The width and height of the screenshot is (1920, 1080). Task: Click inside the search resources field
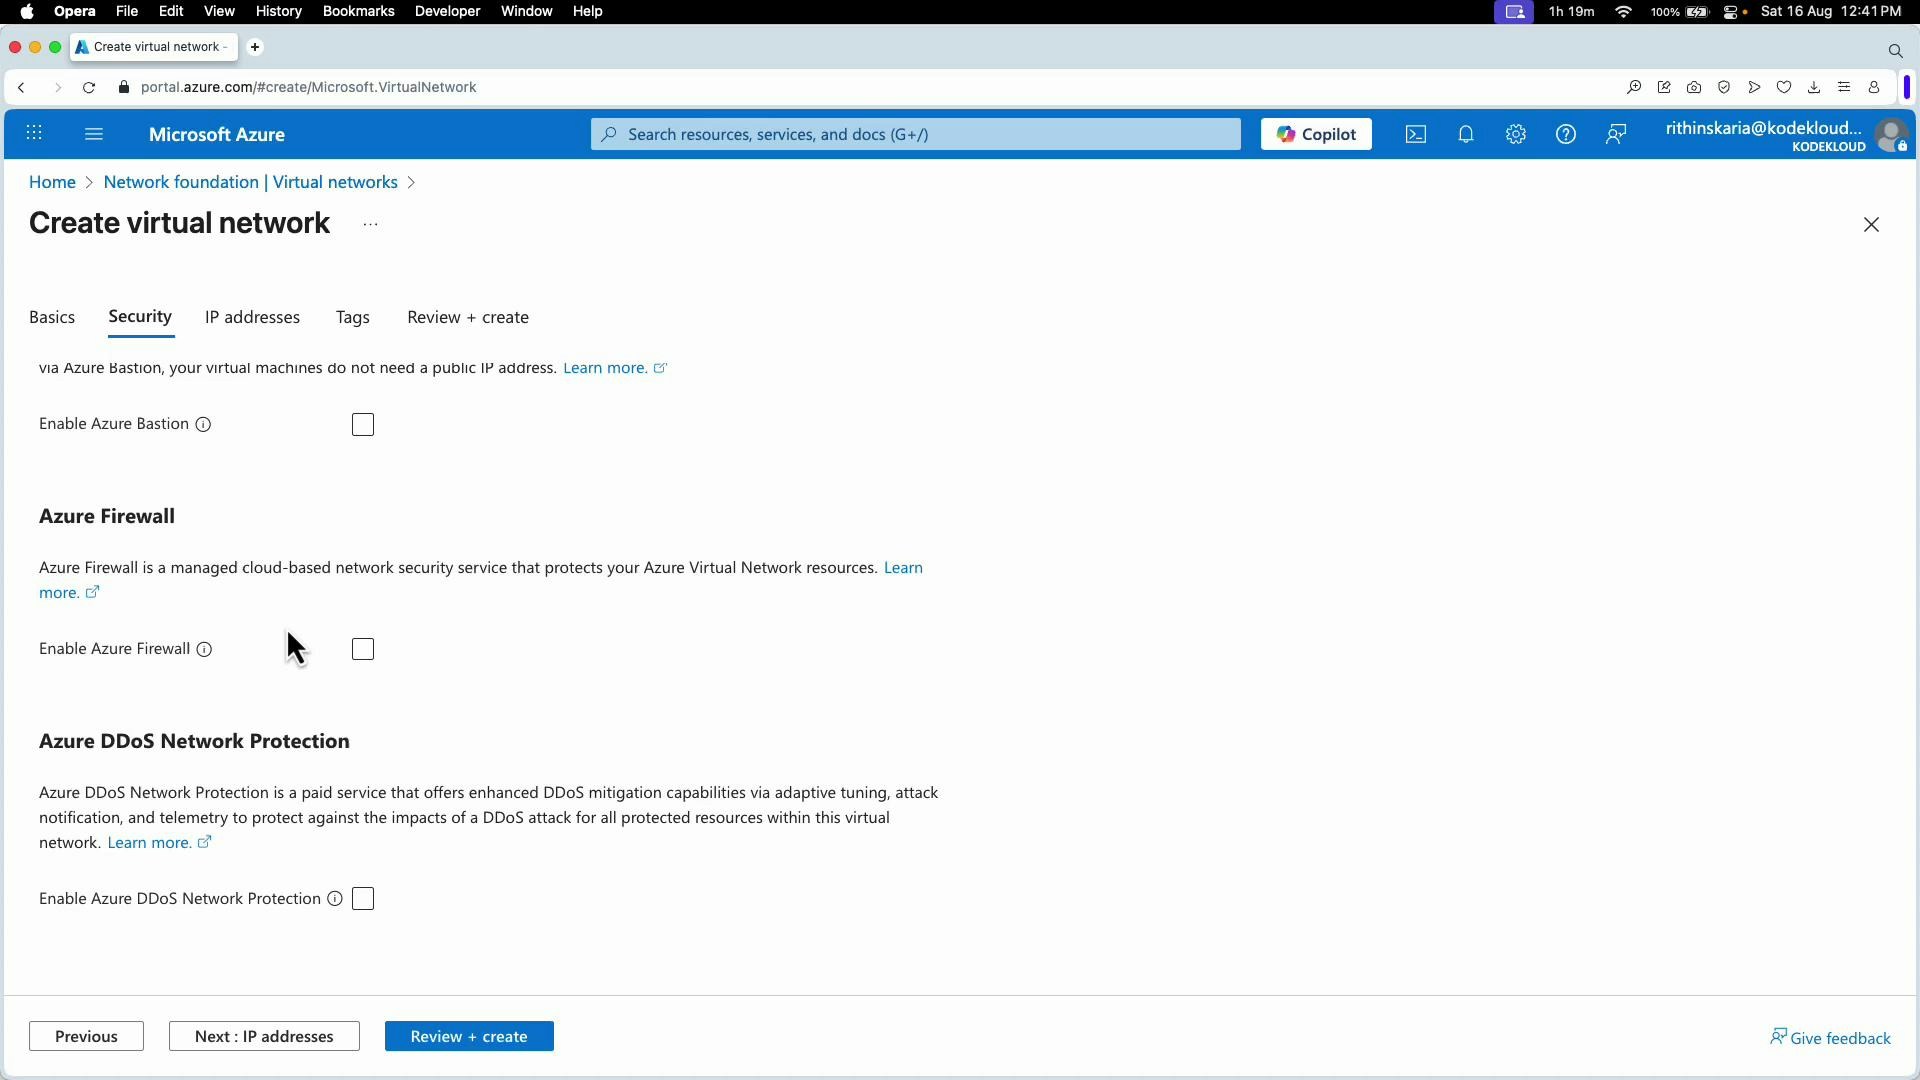pos(913,133)
